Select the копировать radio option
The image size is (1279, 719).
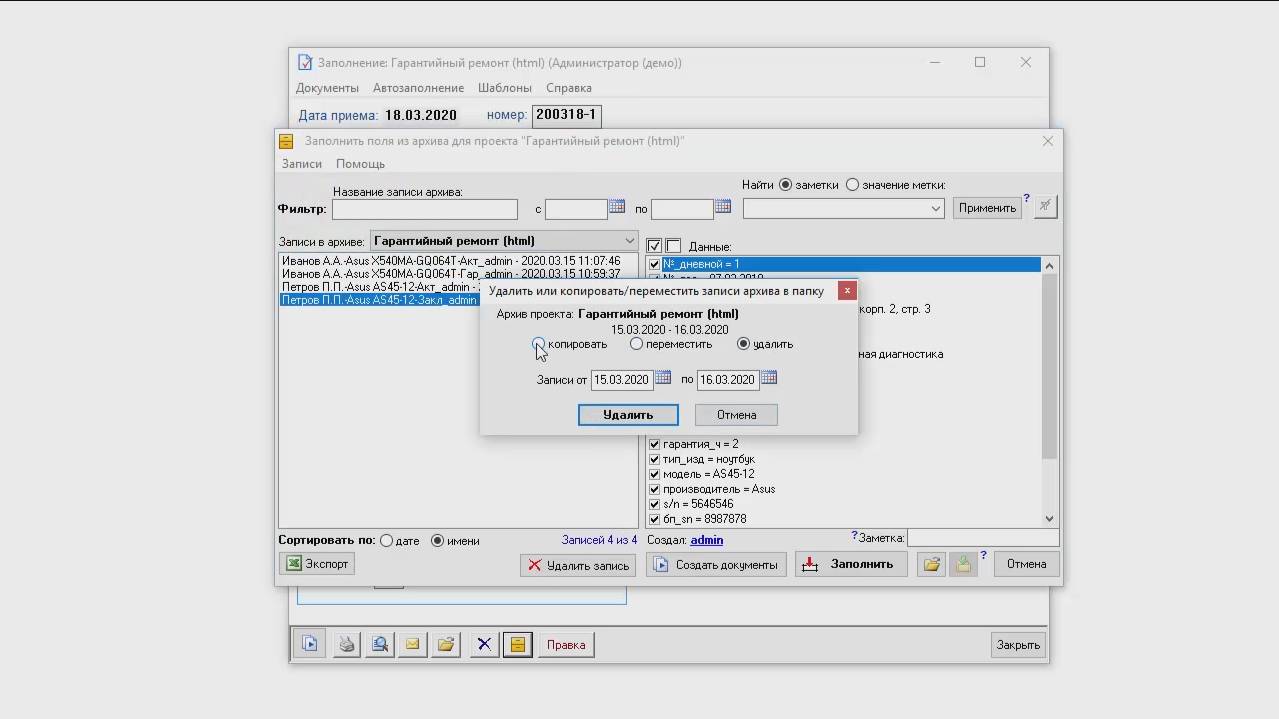[539, 344]
